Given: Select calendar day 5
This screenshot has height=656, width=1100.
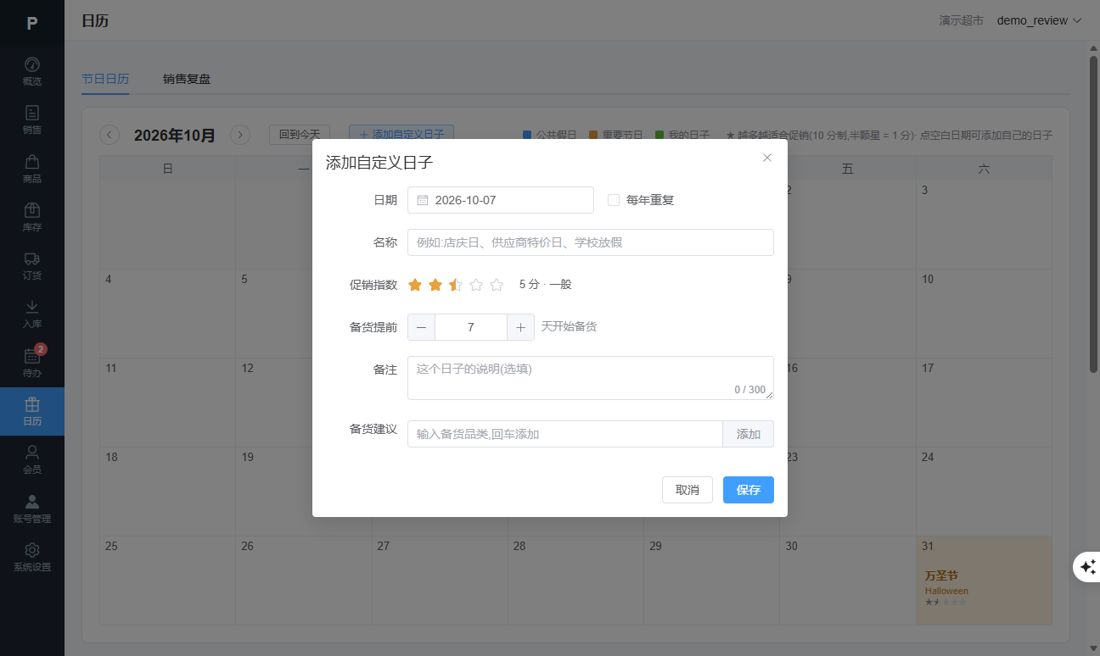Looking at the screenshot, I should 274,314.
